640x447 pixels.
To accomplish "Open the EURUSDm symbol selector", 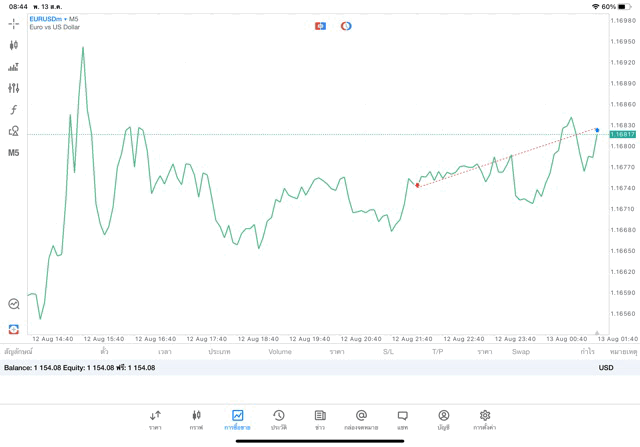I will 50,19.
